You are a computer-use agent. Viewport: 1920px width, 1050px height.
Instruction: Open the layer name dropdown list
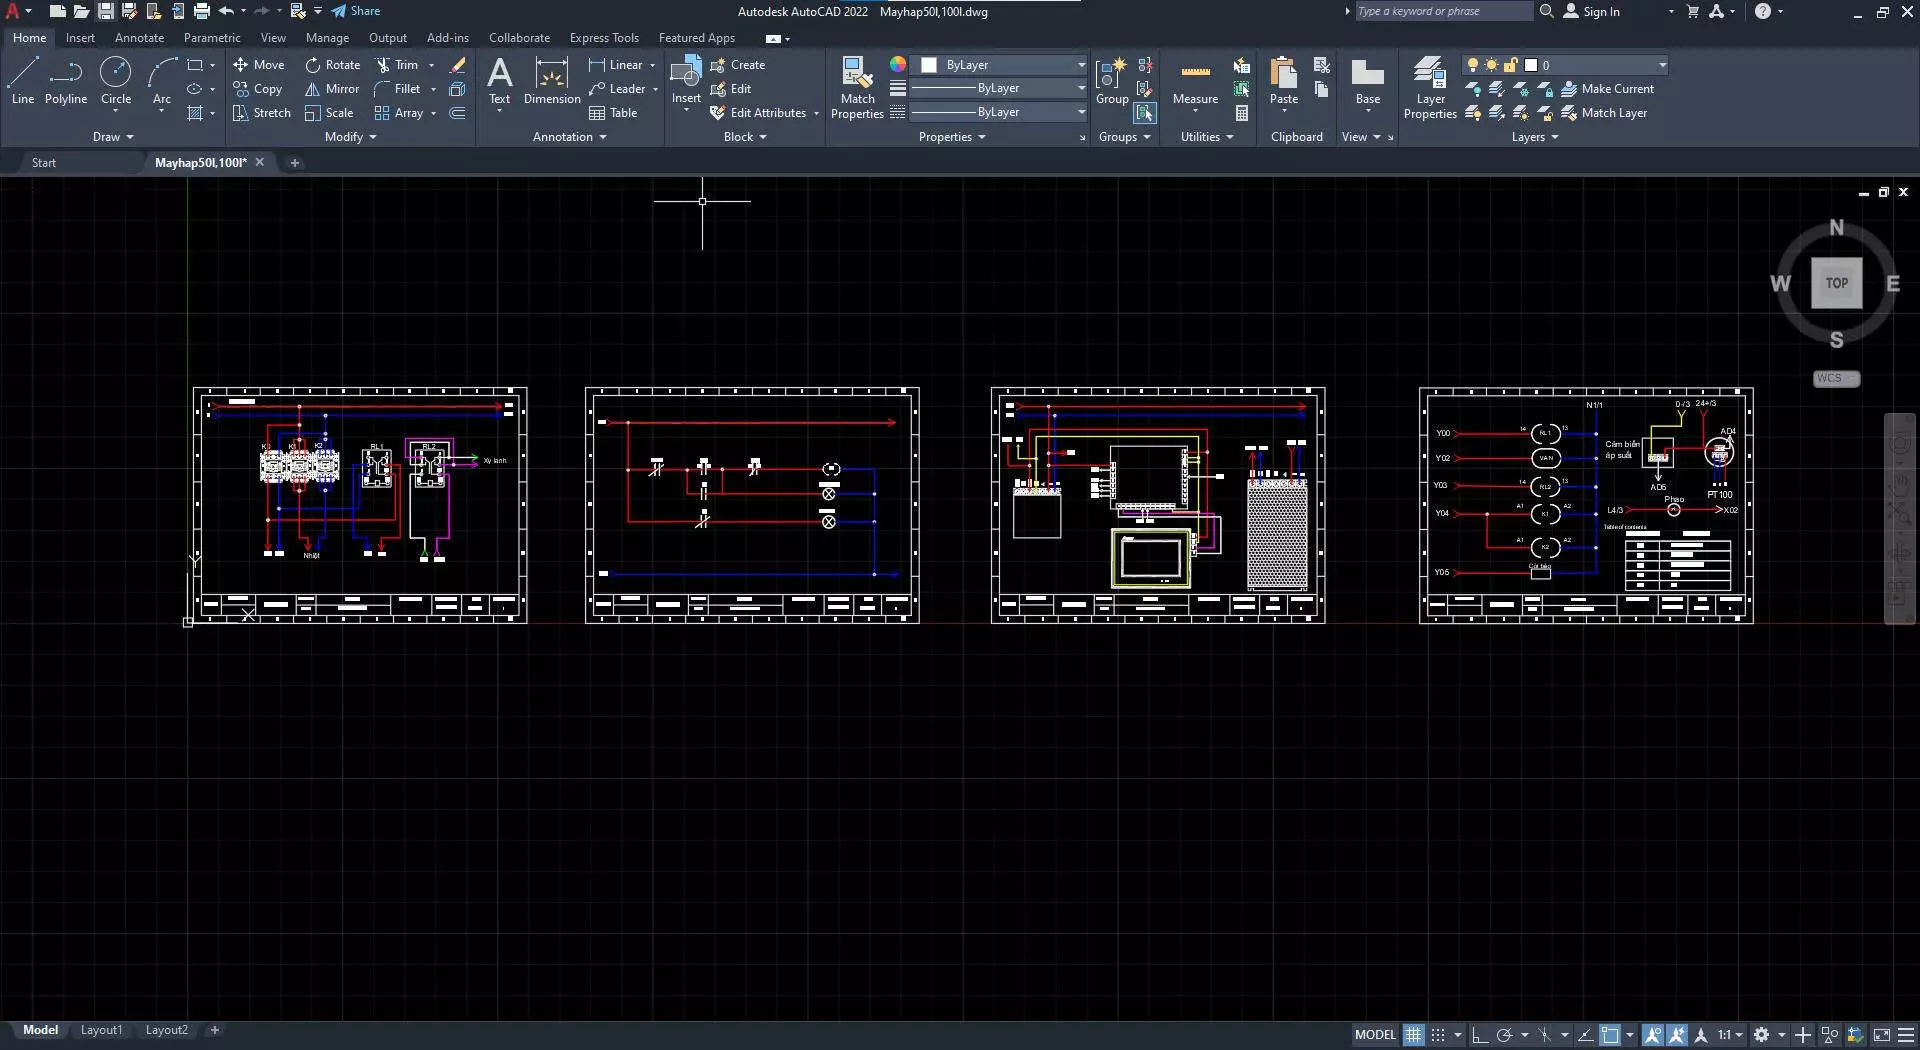point(1565,65)
